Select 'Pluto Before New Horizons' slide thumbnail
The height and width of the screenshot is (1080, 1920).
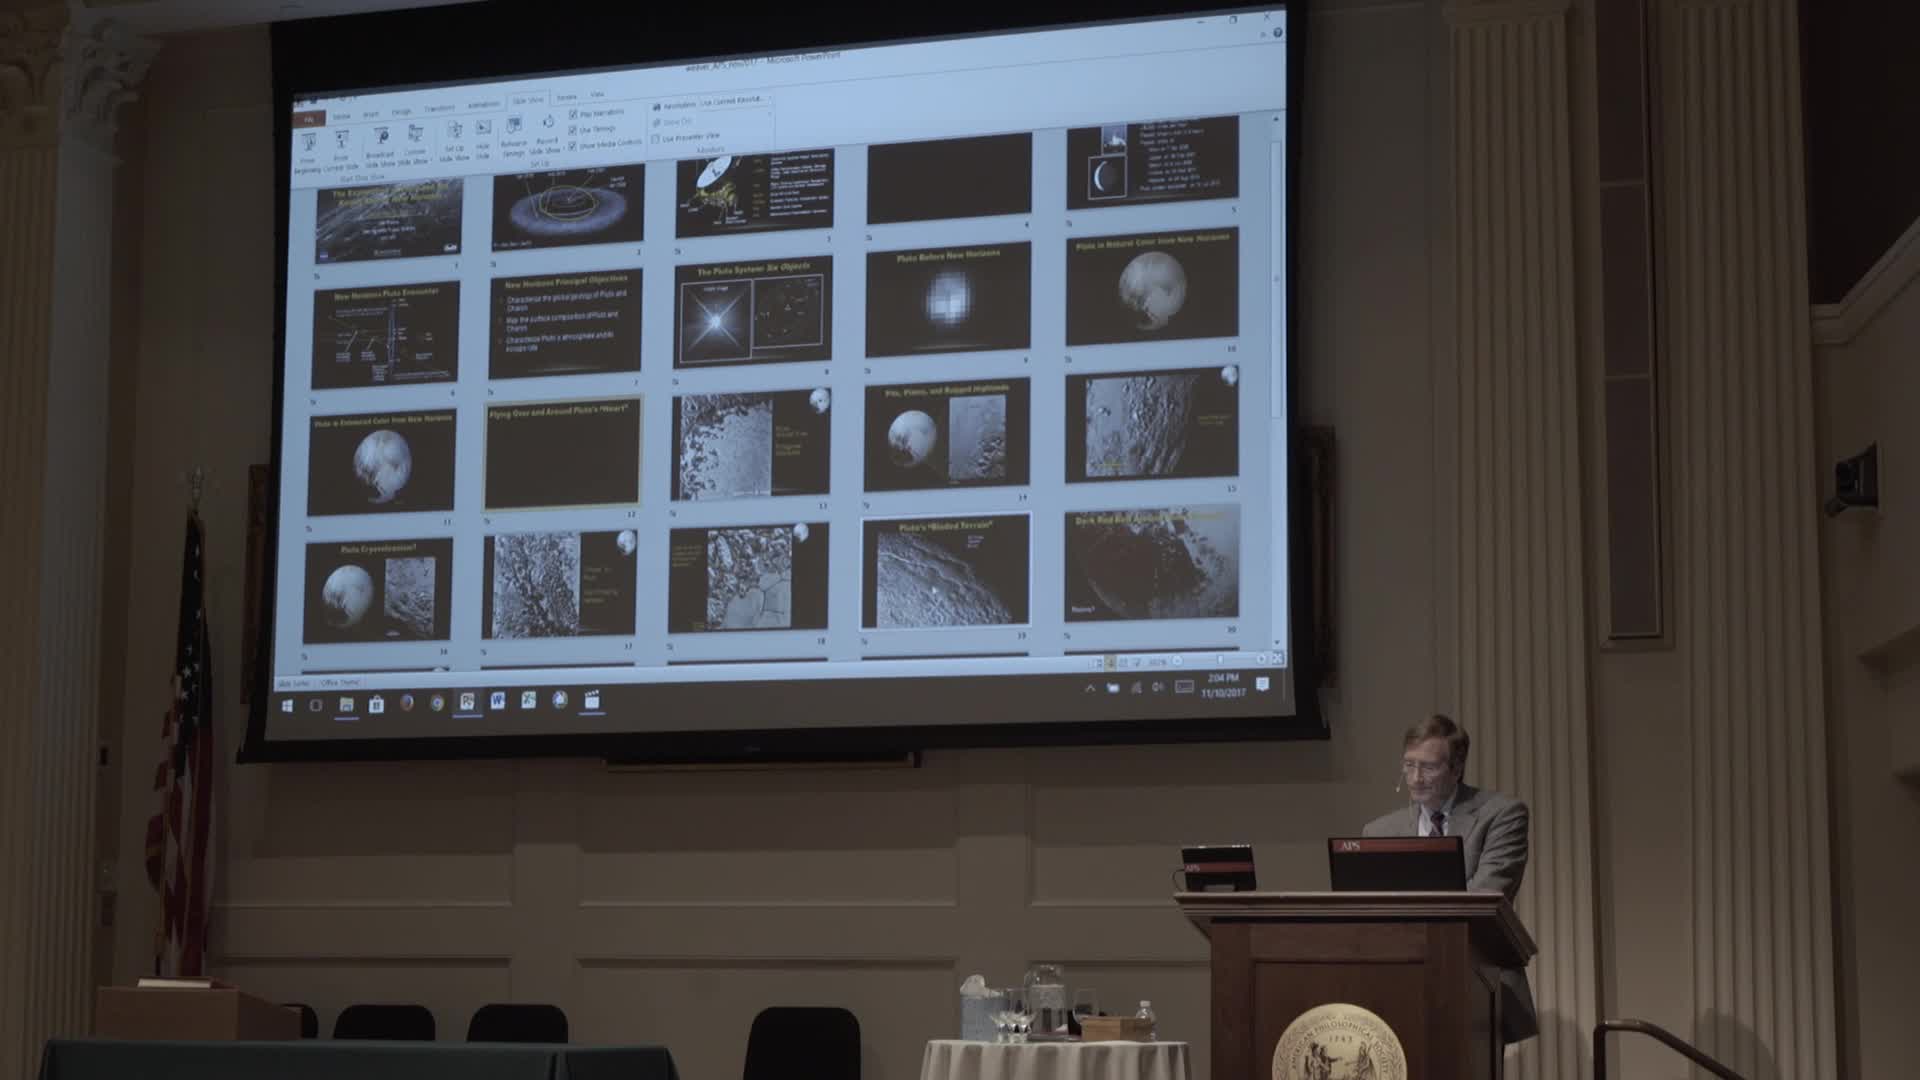pos(948,301)
